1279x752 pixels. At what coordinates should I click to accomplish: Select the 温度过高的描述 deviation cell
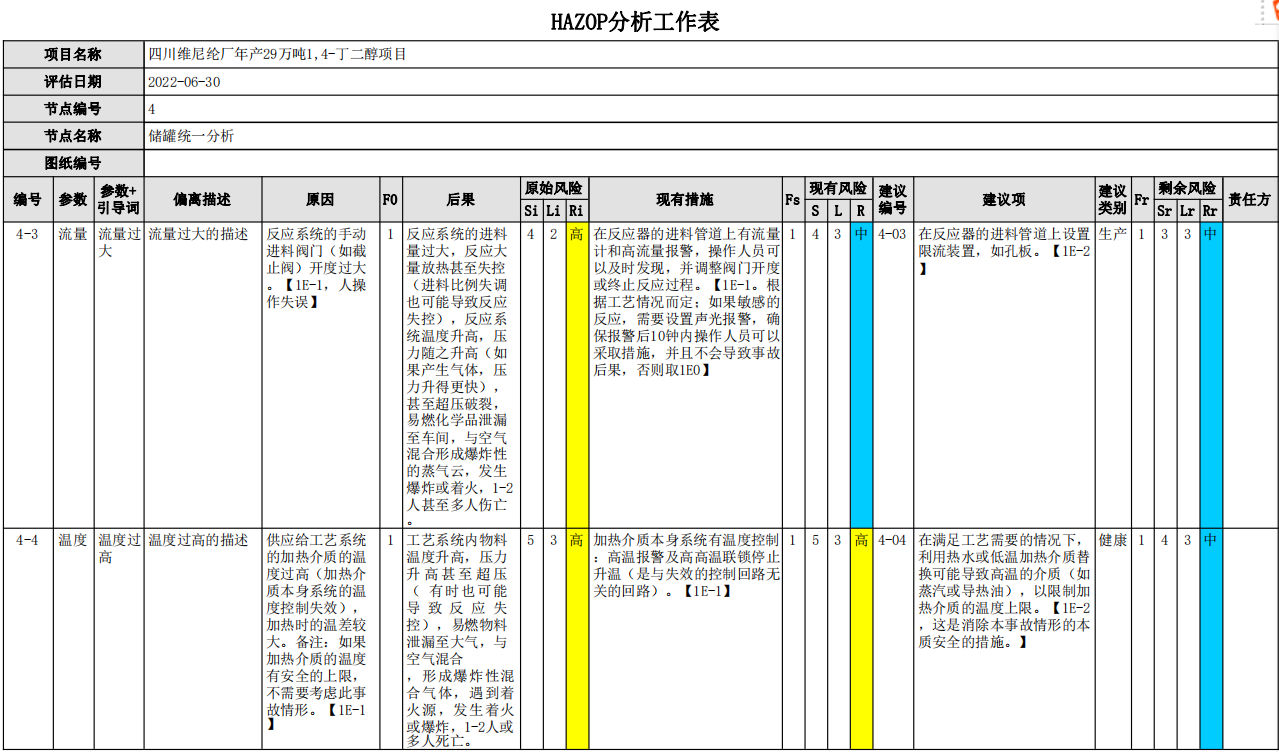(203, 639)
